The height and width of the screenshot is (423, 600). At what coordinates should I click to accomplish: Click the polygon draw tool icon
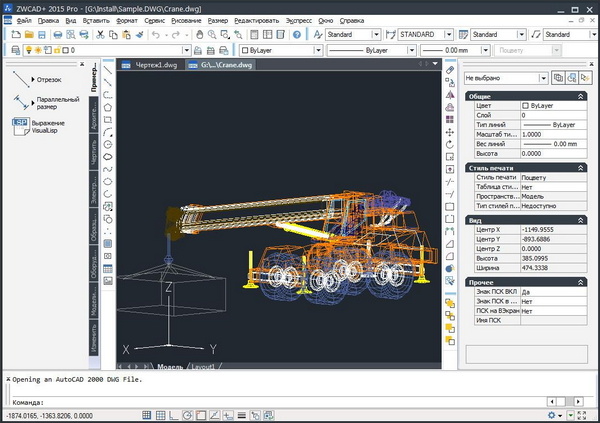pyautogui.click(x=107, y=106)
